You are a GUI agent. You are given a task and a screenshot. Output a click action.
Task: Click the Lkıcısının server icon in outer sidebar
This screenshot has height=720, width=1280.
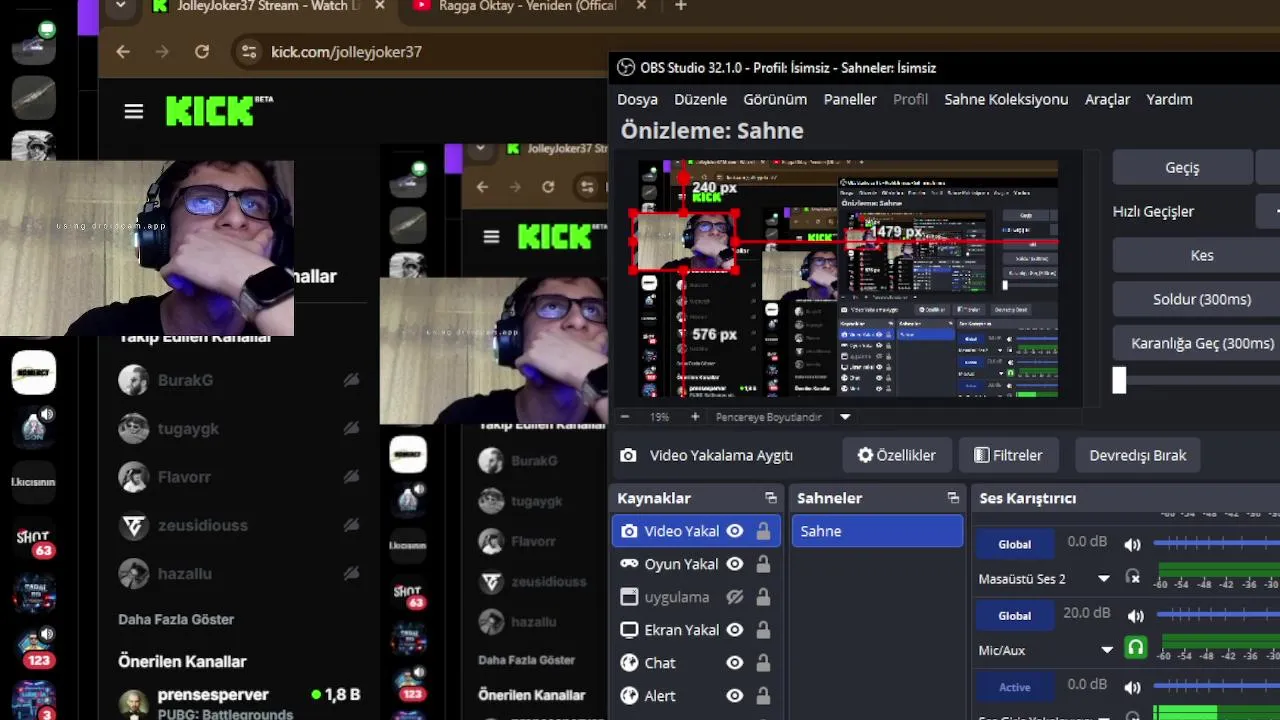pos(33,482)
